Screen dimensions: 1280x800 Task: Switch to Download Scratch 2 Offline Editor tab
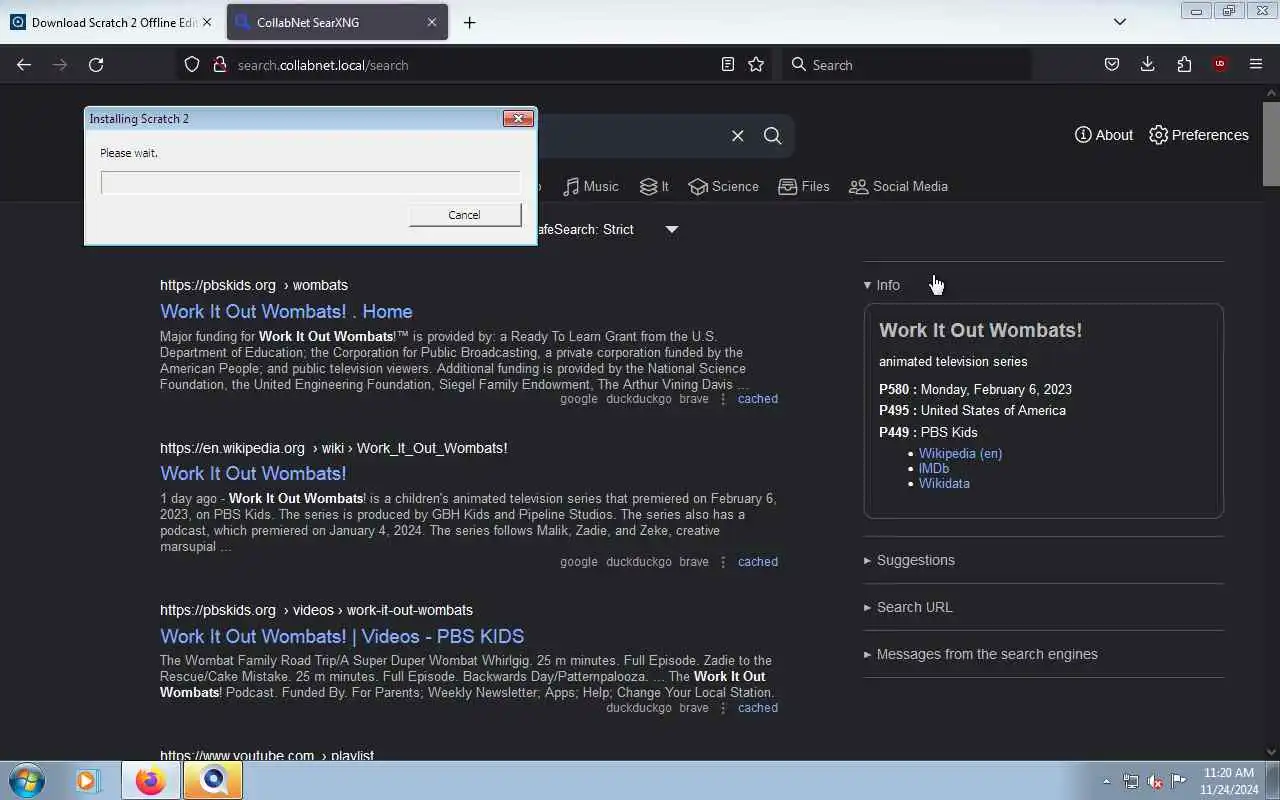(112, 22)
